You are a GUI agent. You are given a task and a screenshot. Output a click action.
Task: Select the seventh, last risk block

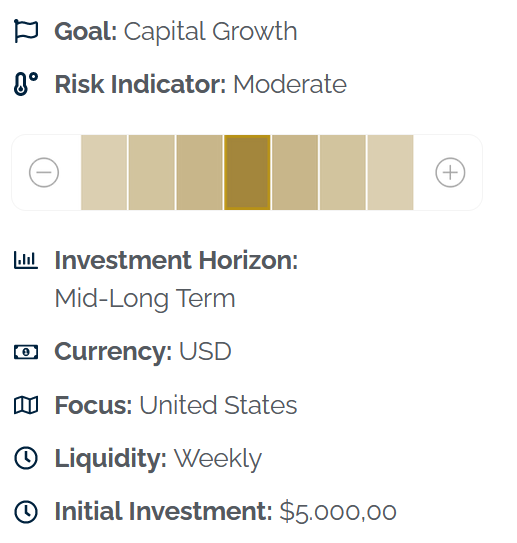pyautogui.click(x=391, y=172)
